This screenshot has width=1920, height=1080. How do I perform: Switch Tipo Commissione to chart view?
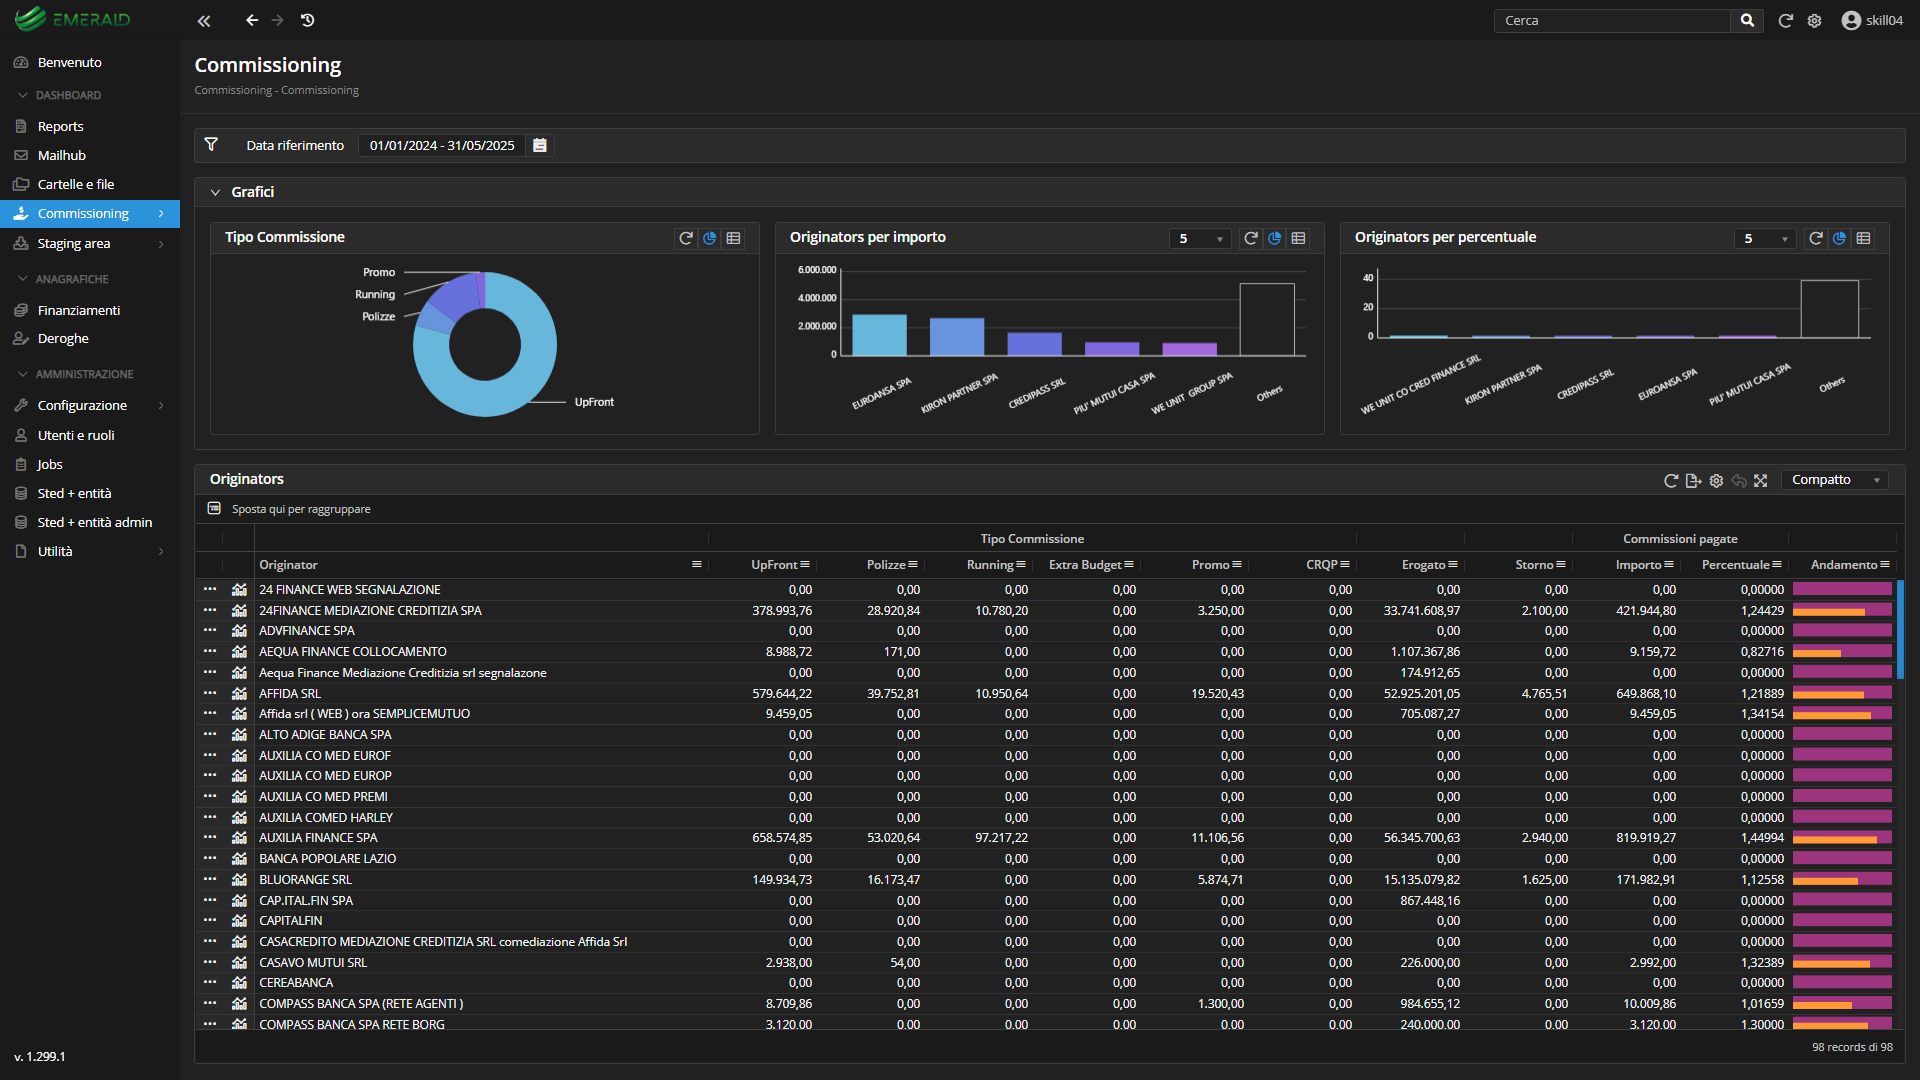[x=710, y=238]
